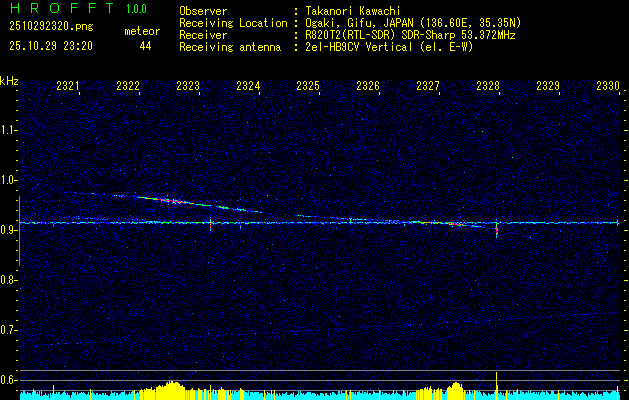Click the Observer field label
The width and height of the screenshot is (629, 400).
(x=203, y=11)
